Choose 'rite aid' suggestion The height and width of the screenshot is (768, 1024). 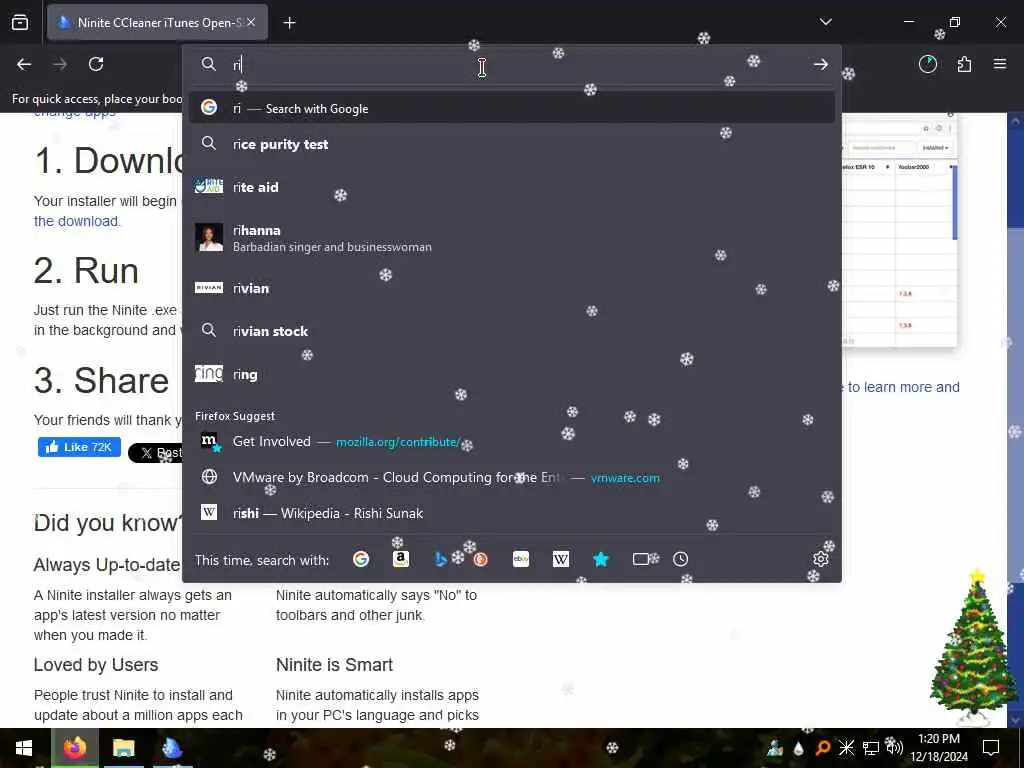[512, 187]
